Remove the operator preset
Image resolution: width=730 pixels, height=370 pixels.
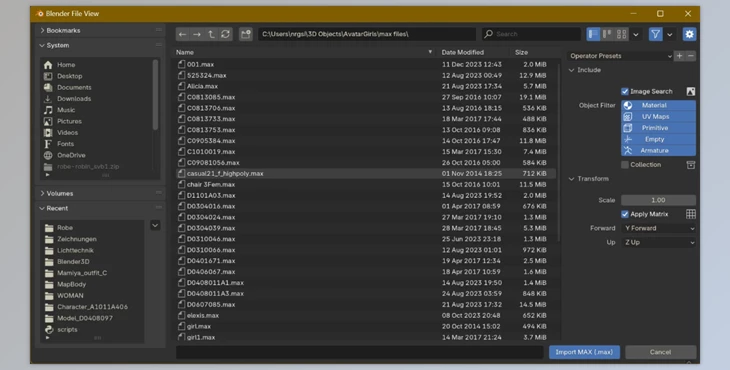click(x=691, y=56)
